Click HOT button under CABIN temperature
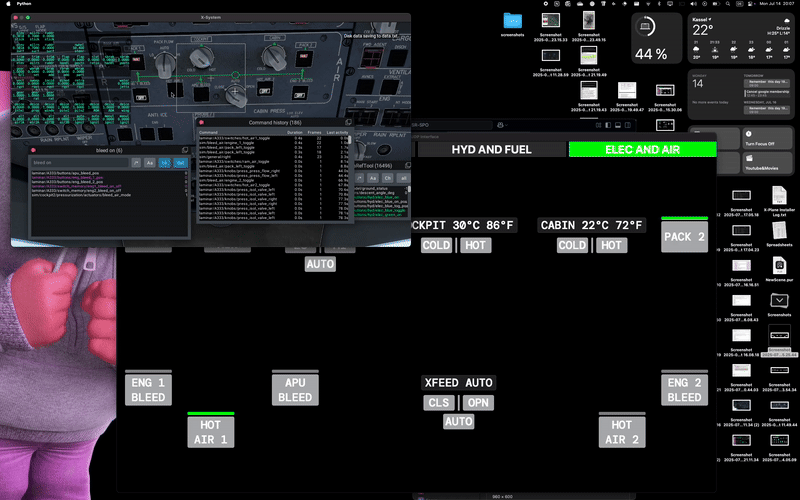The height and width of the screenshot is (500, 800). tap(611, 245)
